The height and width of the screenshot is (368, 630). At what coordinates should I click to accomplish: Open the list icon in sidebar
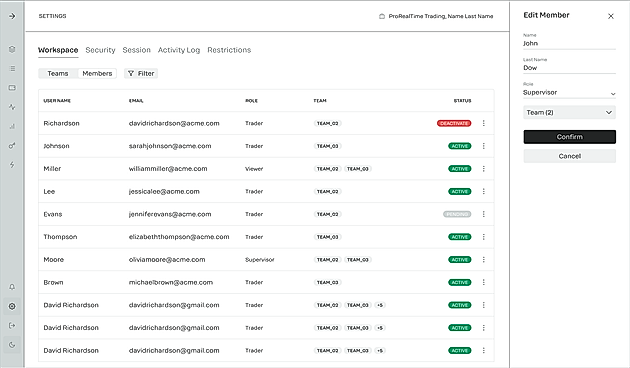tap(12, 69)
